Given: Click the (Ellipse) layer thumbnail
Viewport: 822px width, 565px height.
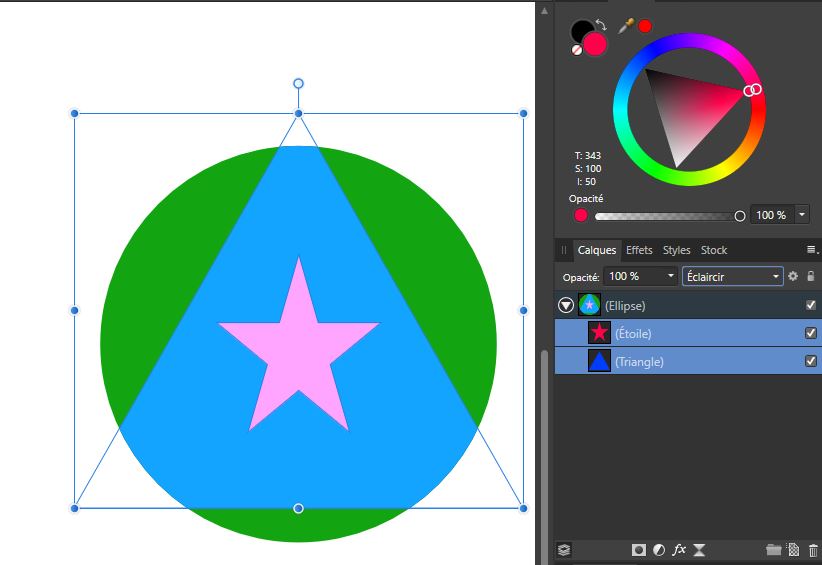Looking at the screenshot, I should click(589, 305).
